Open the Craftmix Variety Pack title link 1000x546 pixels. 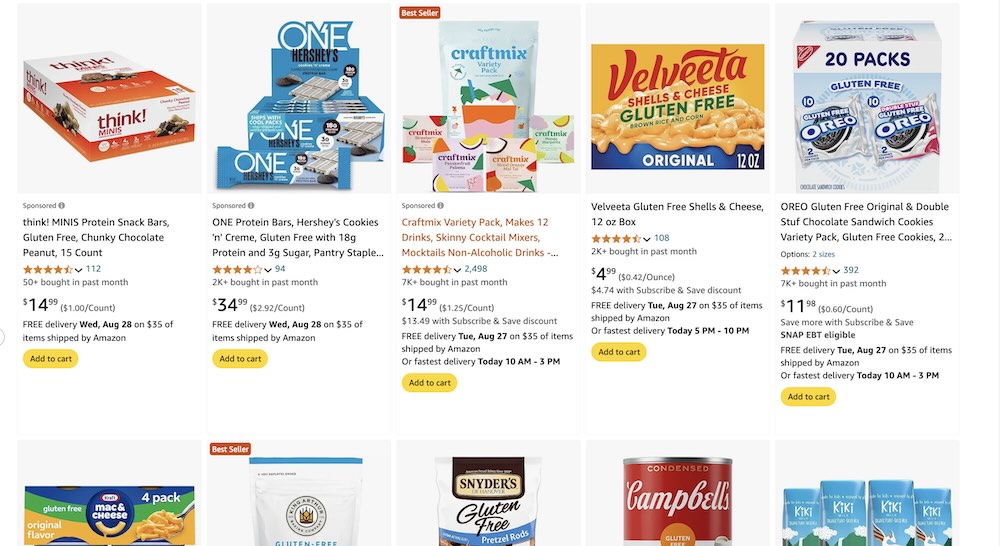[480, 237]
